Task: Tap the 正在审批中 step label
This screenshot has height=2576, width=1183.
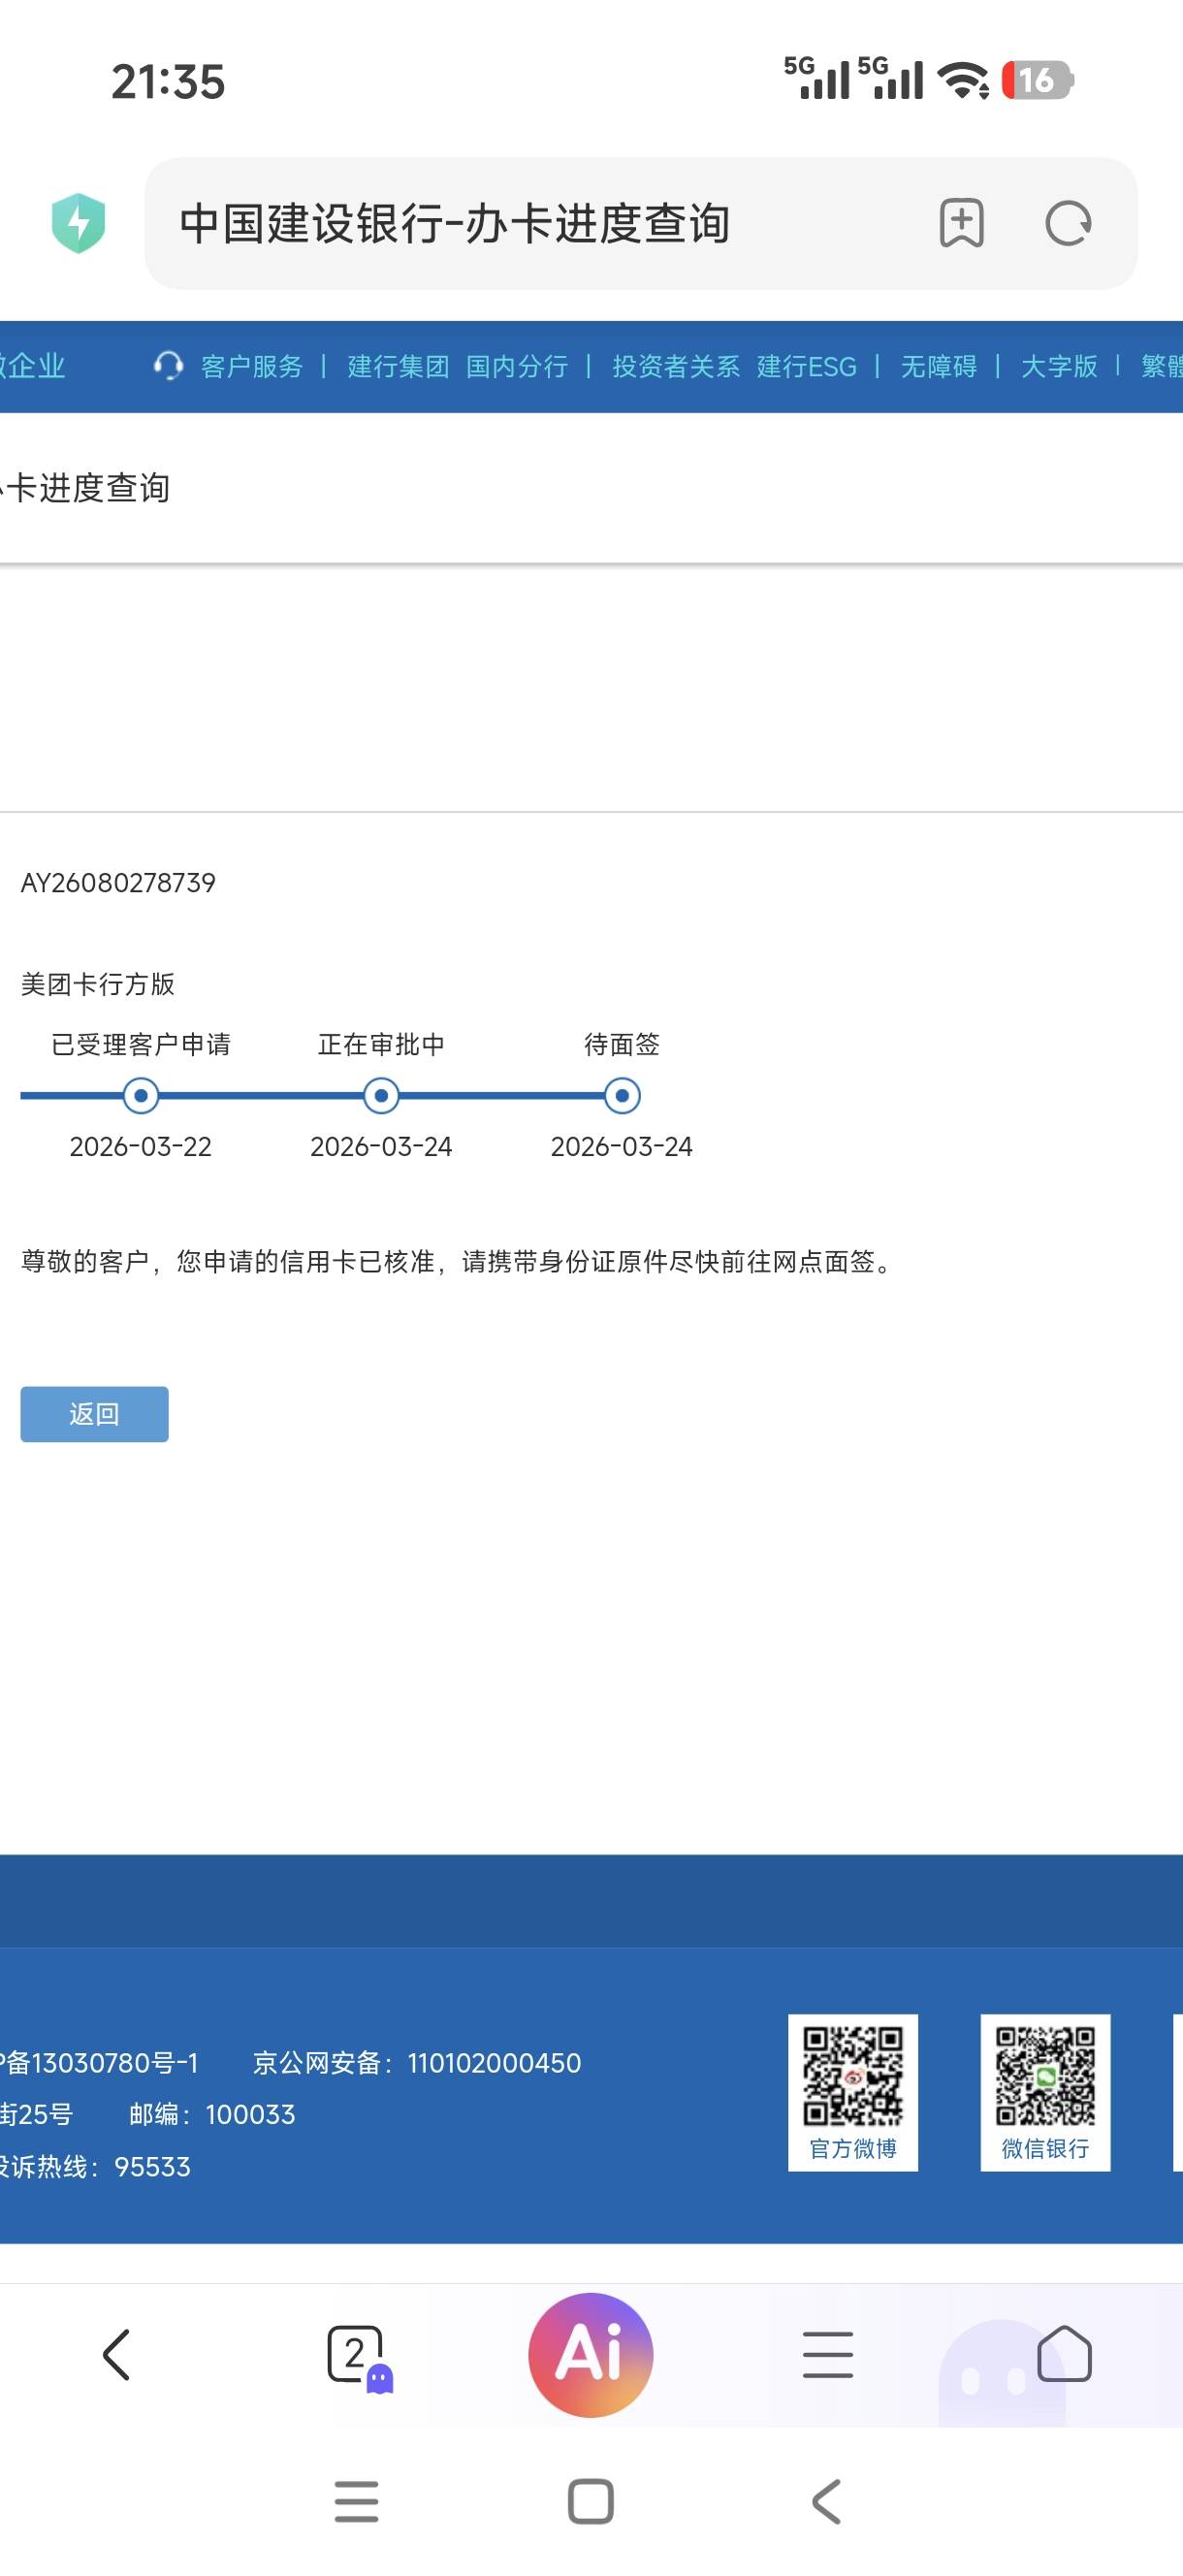Action: [x=381, y=1045]
